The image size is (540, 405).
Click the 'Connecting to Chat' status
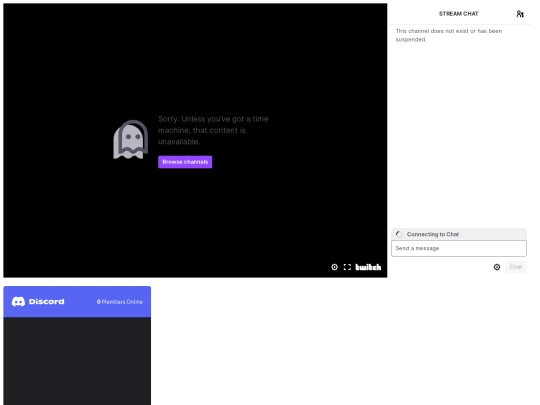point(459,234)
